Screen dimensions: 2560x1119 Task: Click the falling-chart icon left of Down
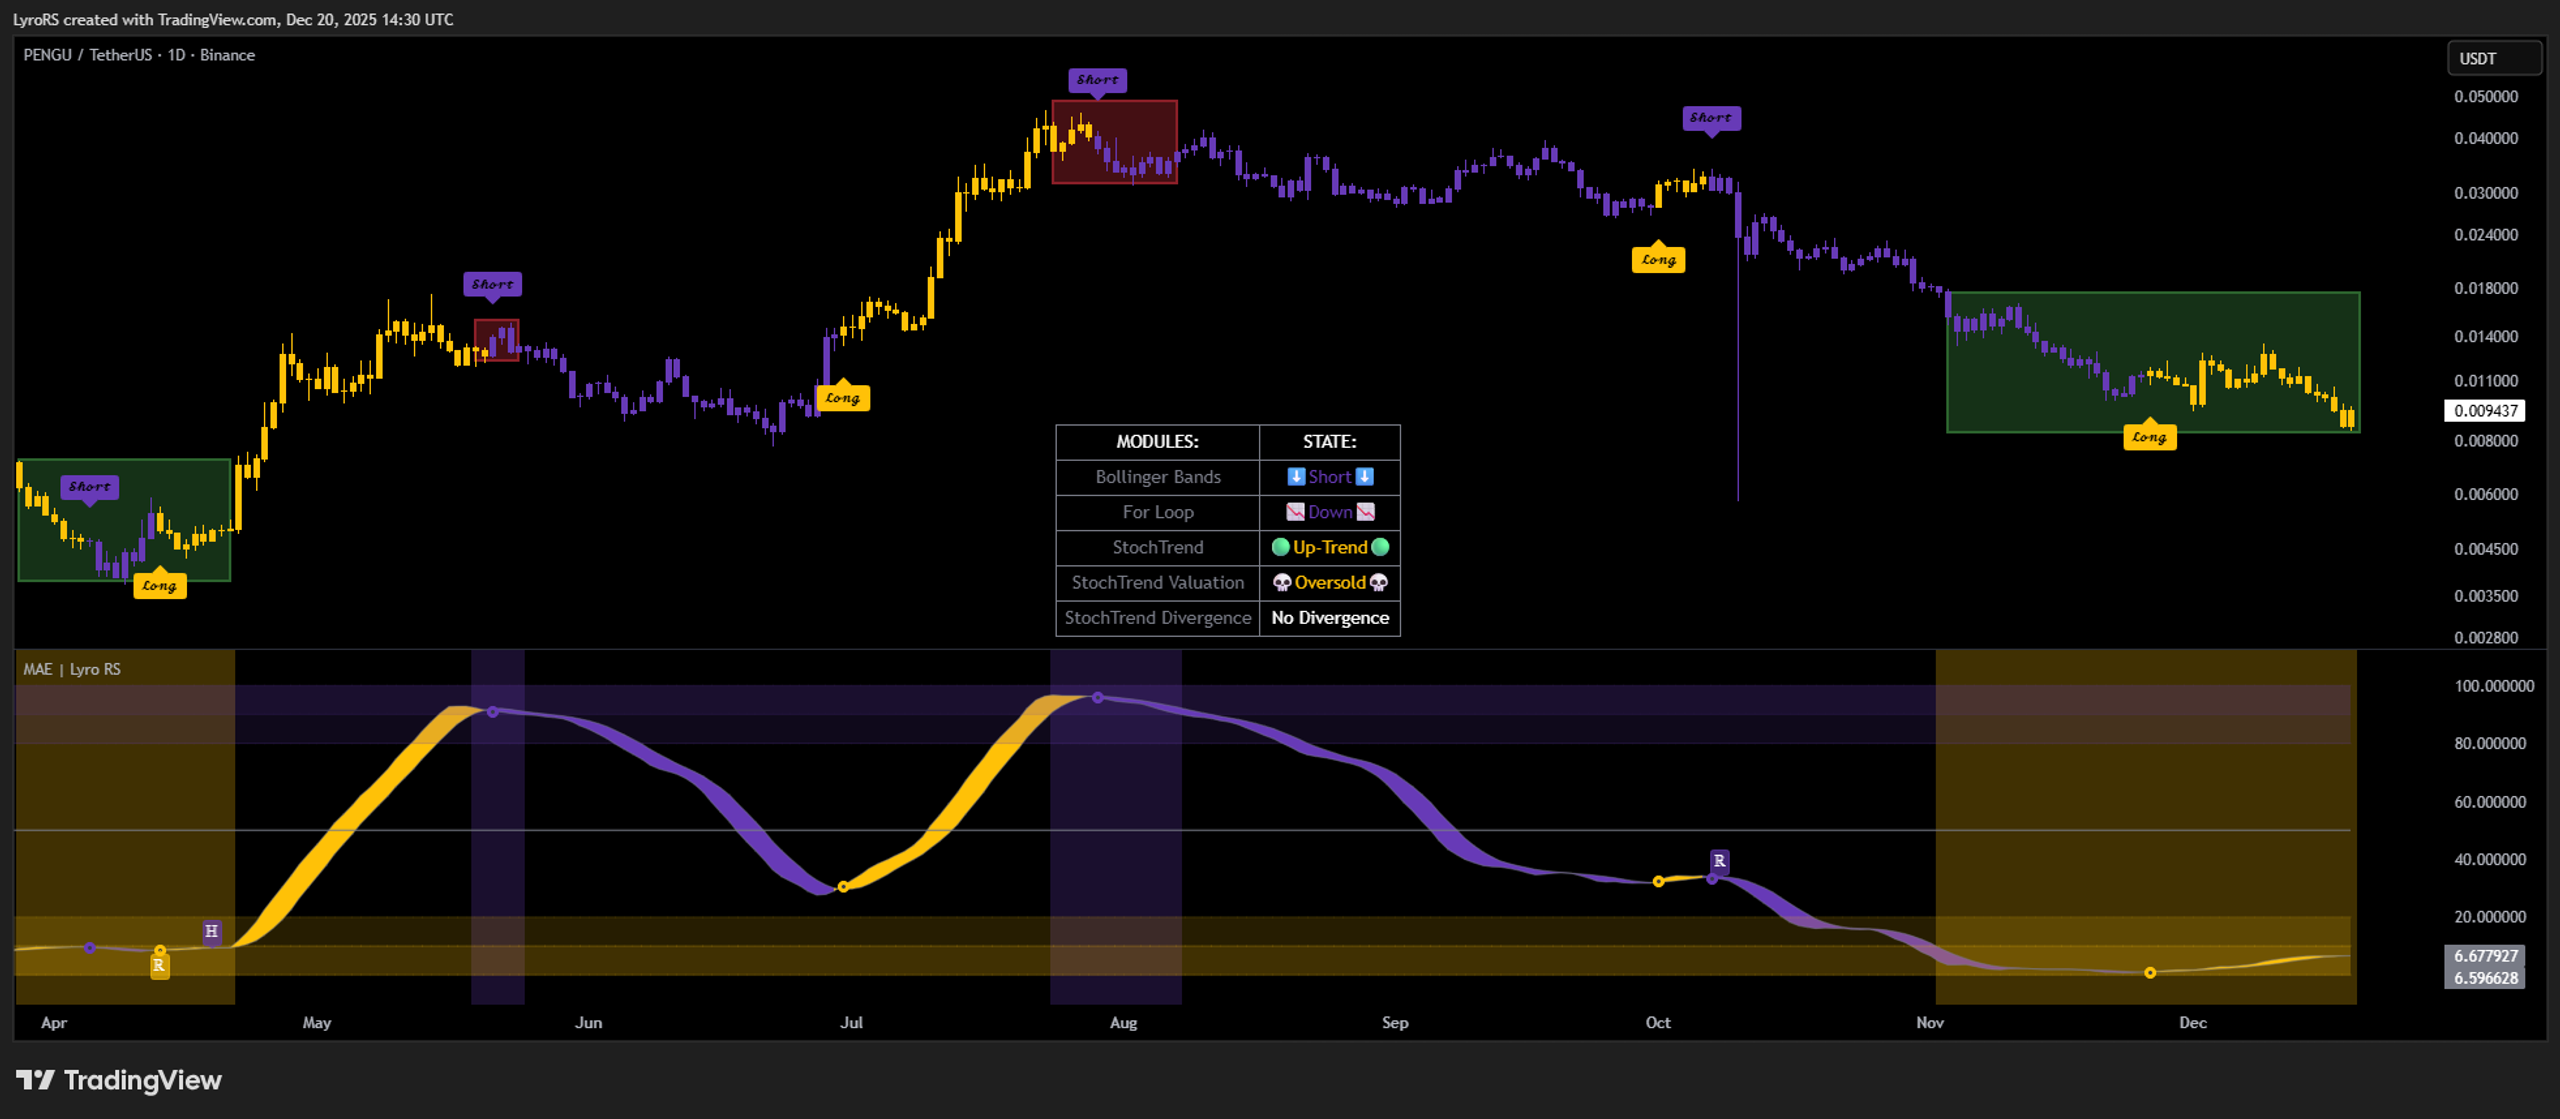pos(1295,512)
